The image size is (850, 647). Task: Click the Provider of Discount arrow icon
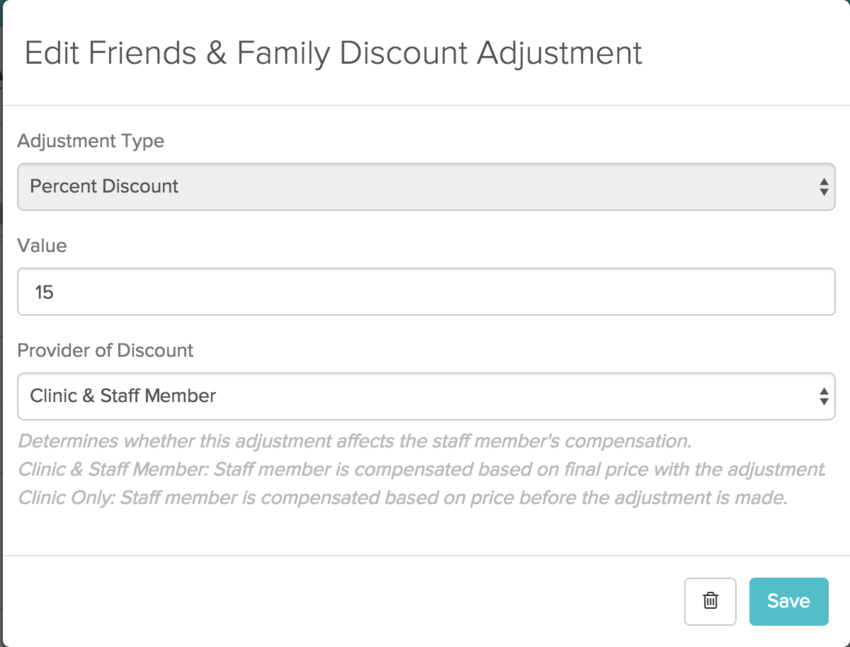(x=823, y=396)
